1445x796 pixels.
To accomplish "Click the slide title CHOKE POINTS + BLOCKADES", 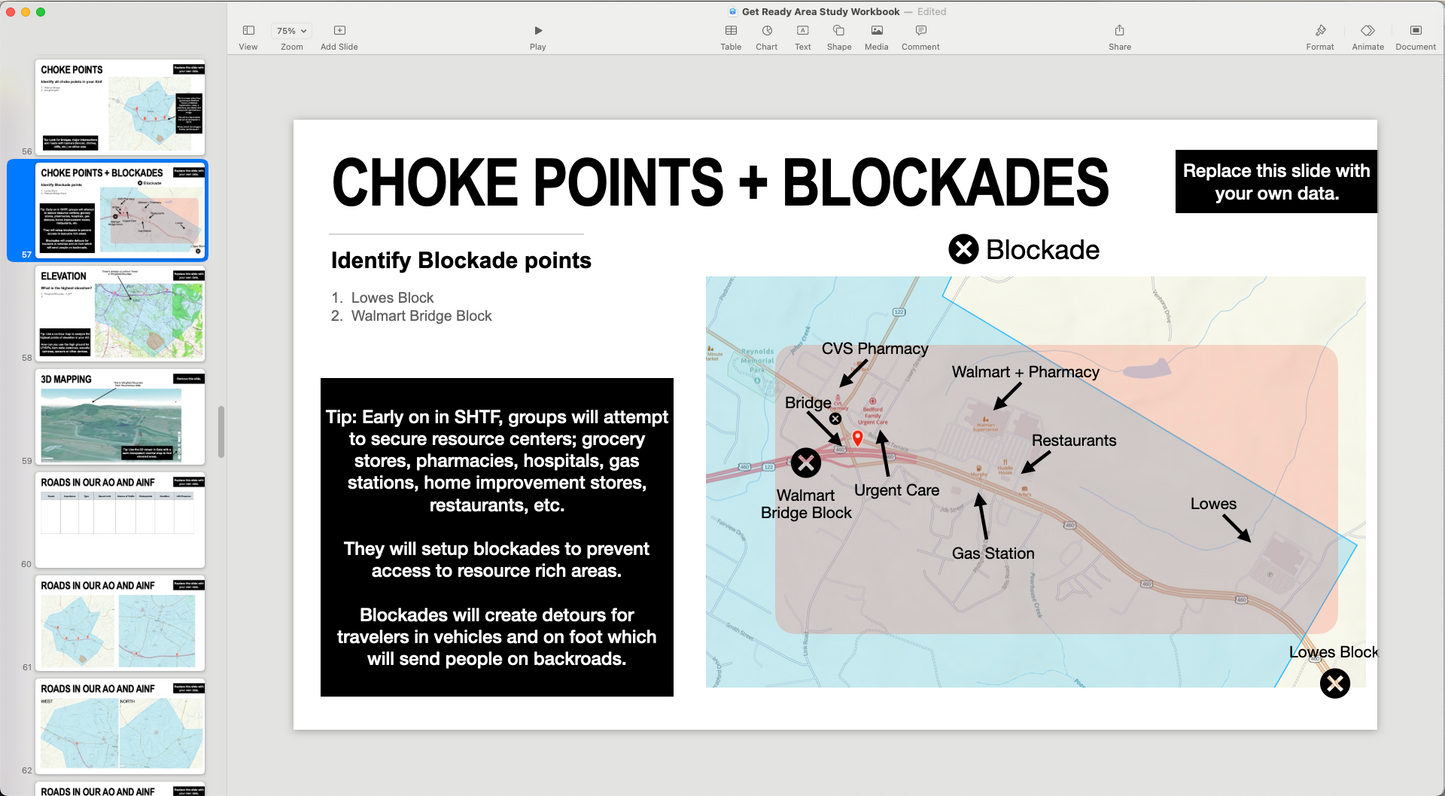I will tap(720, 182).
